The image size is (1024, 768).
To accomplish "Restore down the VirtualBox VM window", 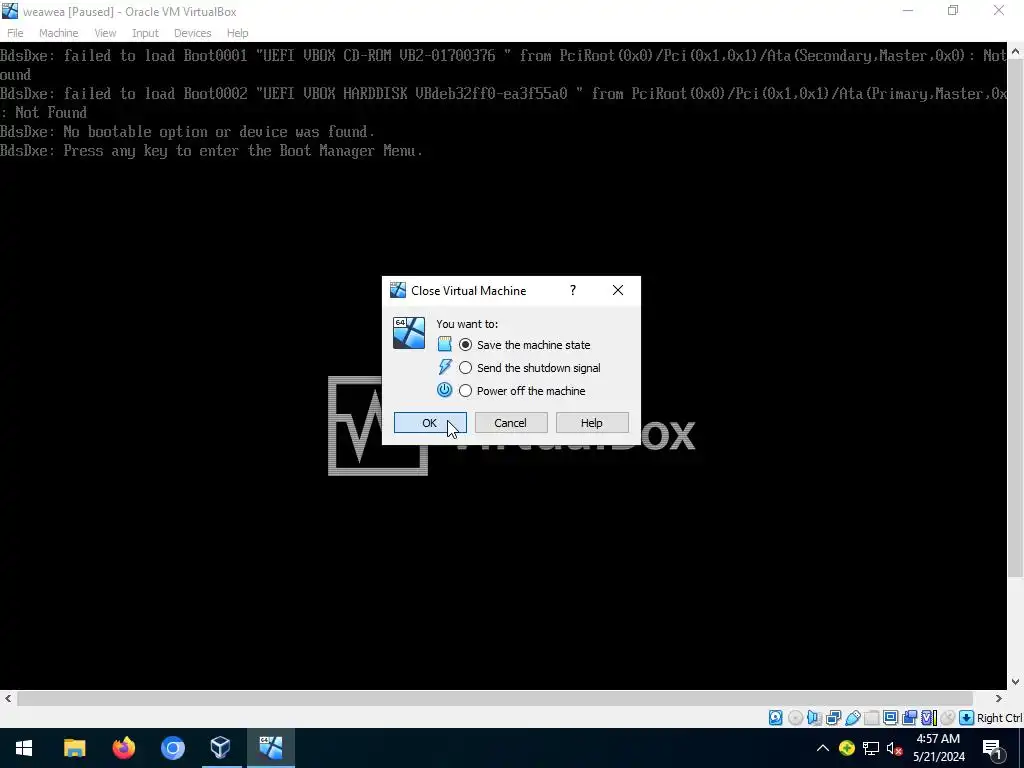I will coord(953,11).
